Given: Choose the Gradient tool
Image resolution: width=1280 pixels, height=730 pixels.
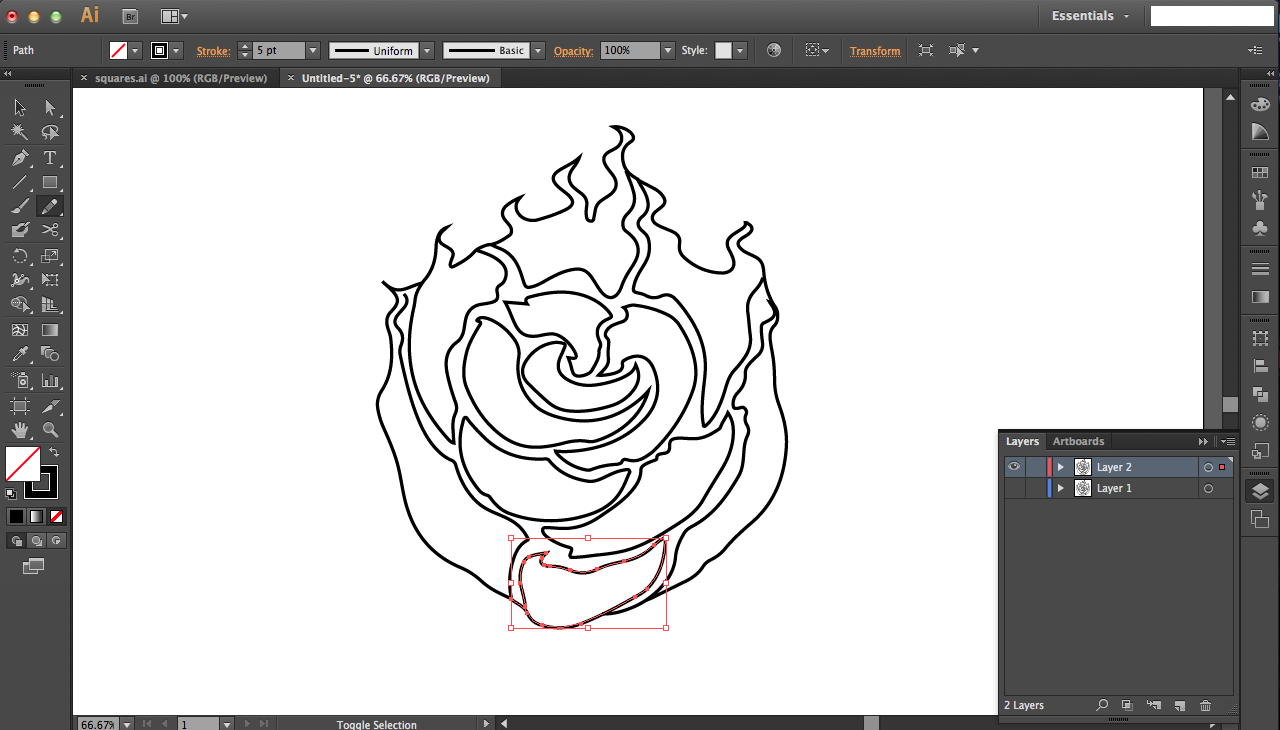Looking at the screenshot, I should click(50, 330).
